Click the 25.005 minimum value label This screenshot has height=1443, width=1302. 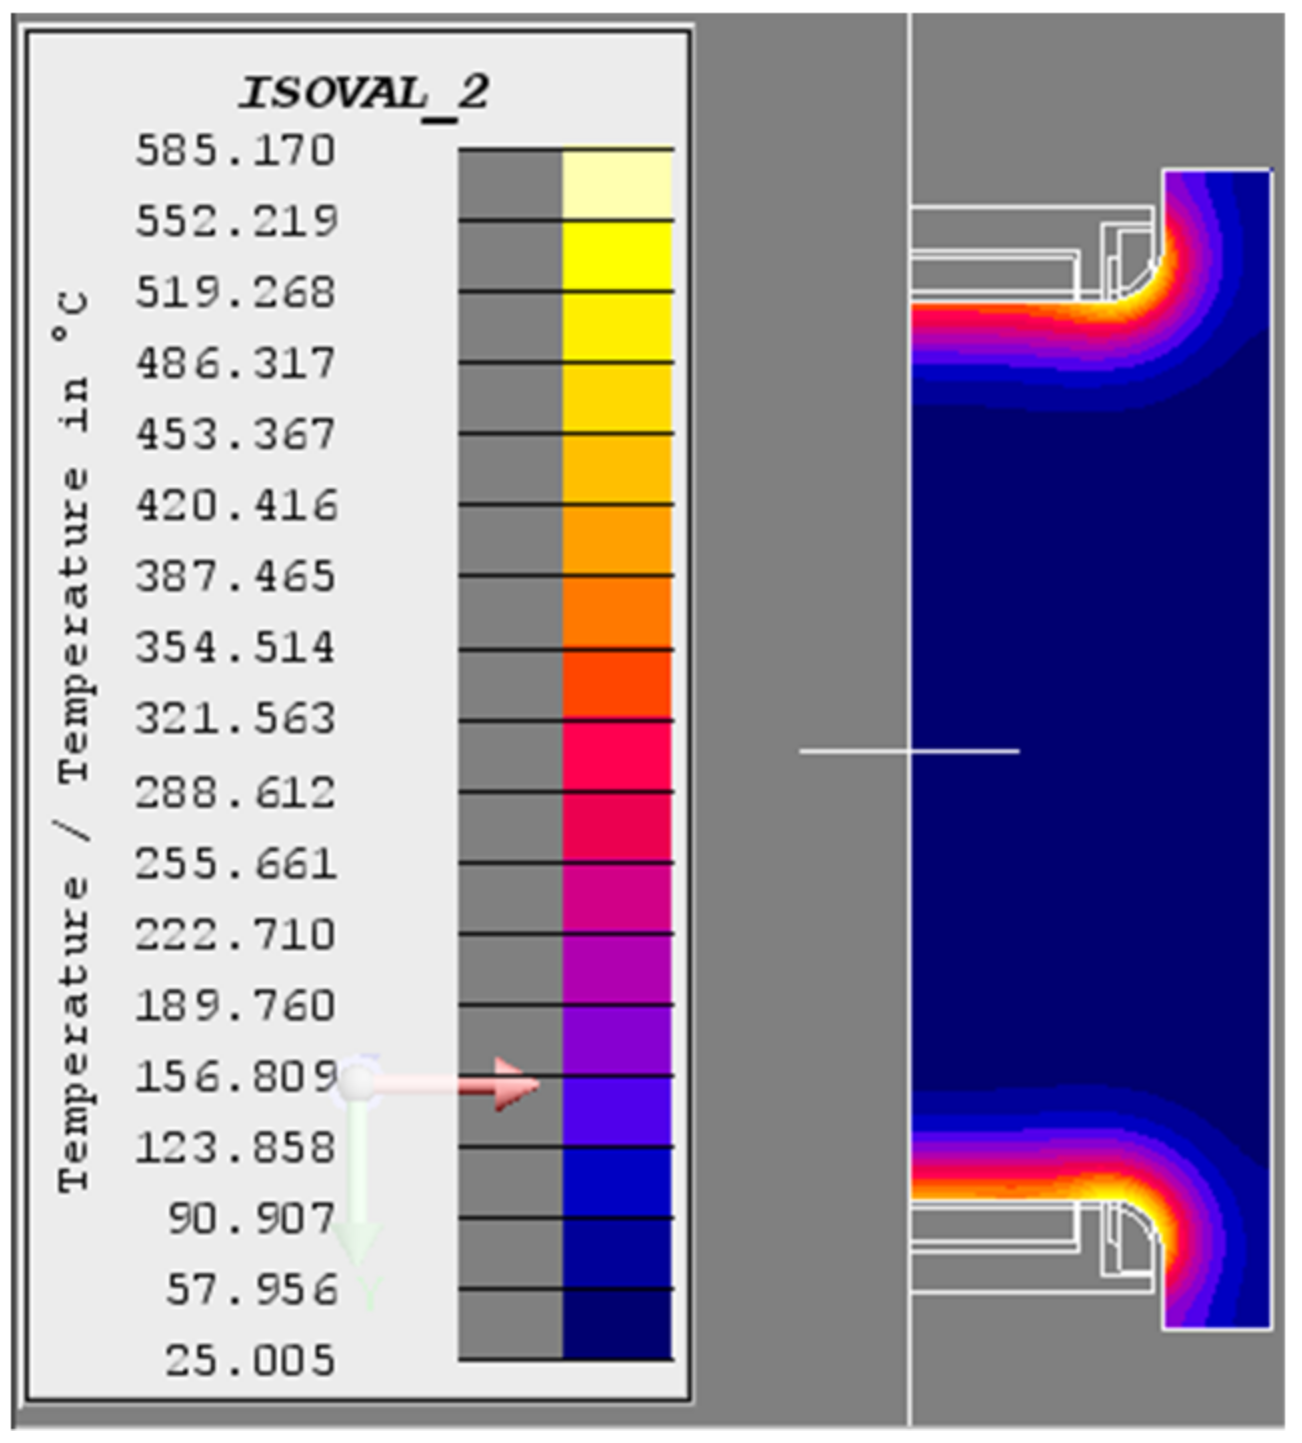coord(250,1361)
